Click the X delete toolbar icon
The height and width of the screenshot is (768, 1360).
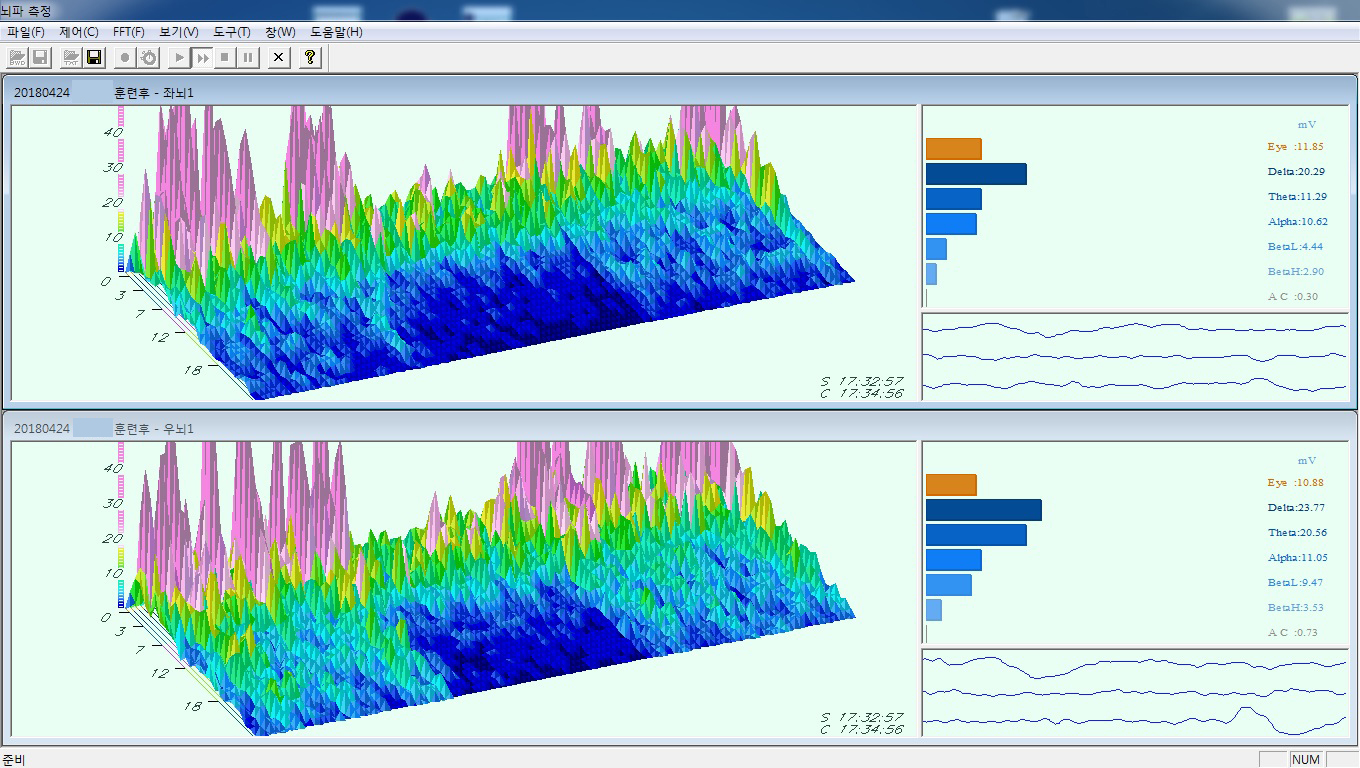[279, 58]
